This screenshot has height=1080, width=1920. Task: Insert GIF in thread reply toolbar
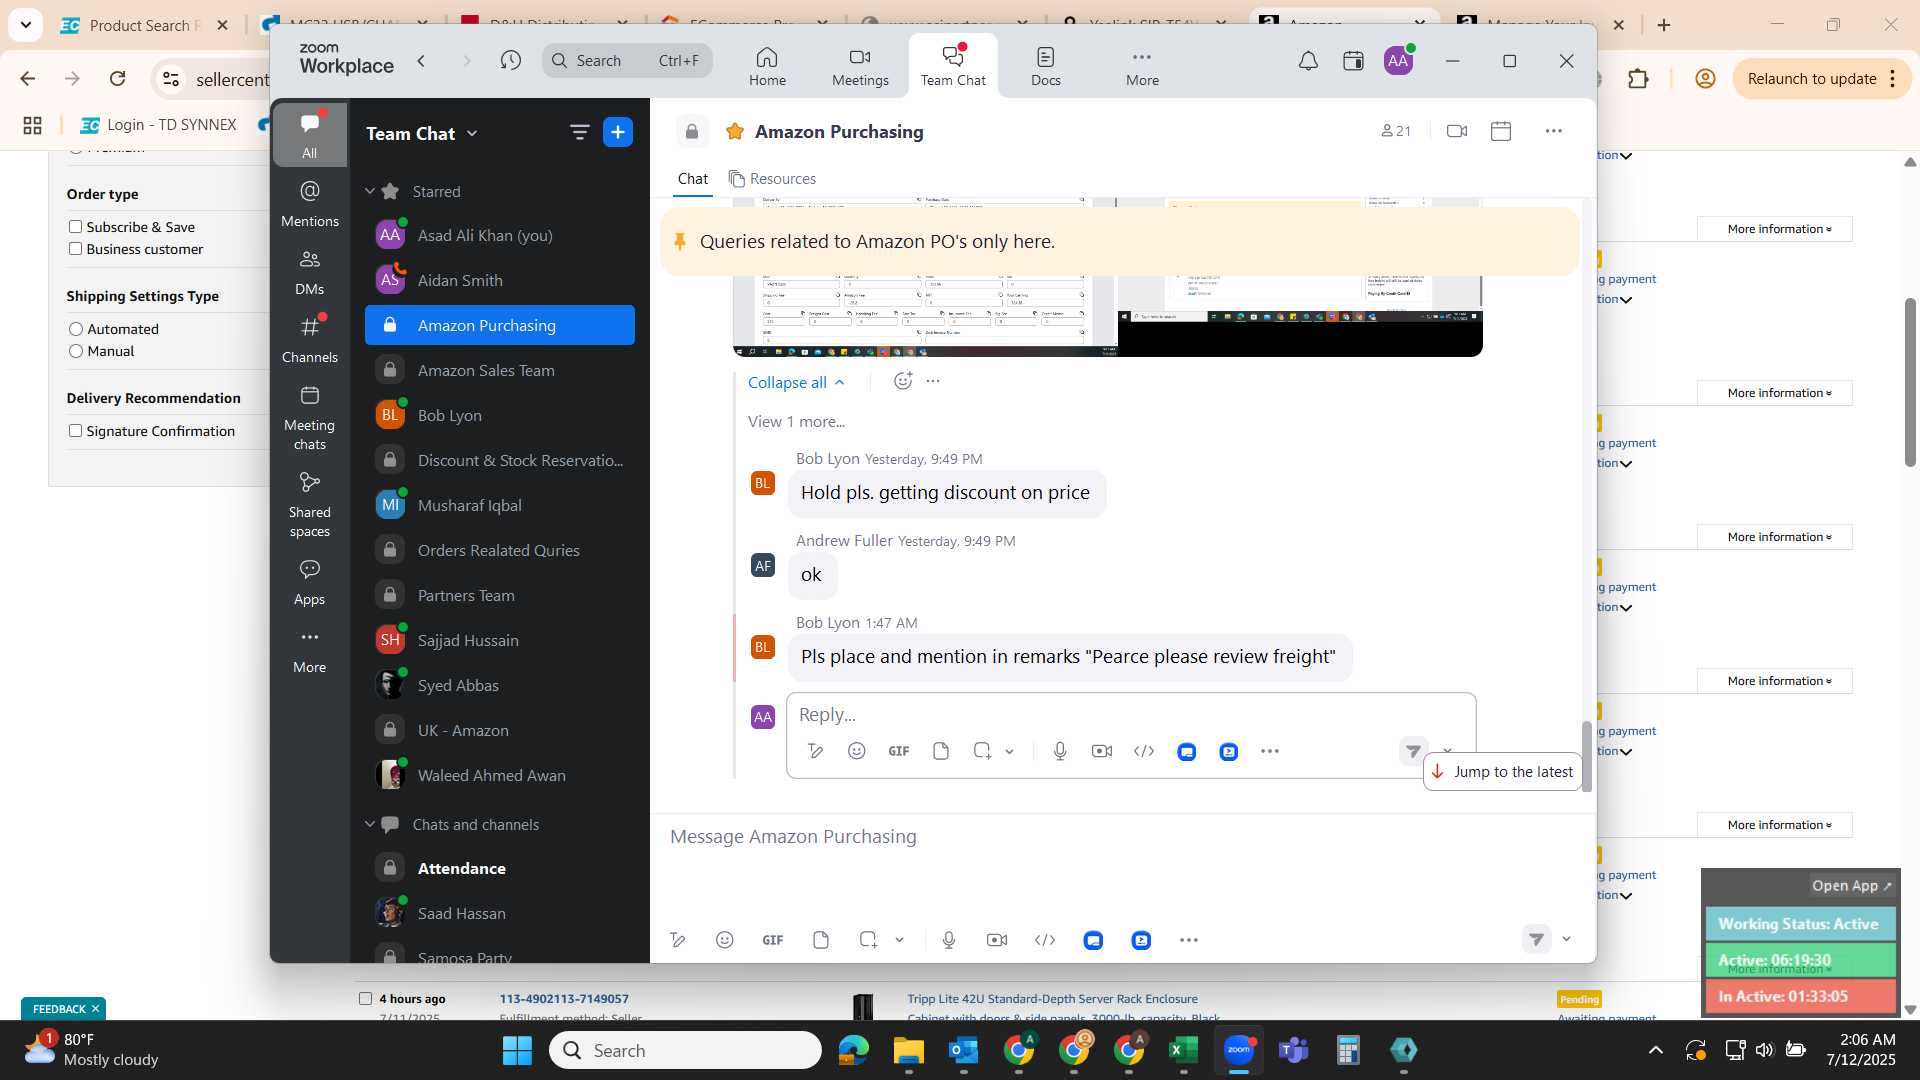pyautogui.click(x=899, y=751)
